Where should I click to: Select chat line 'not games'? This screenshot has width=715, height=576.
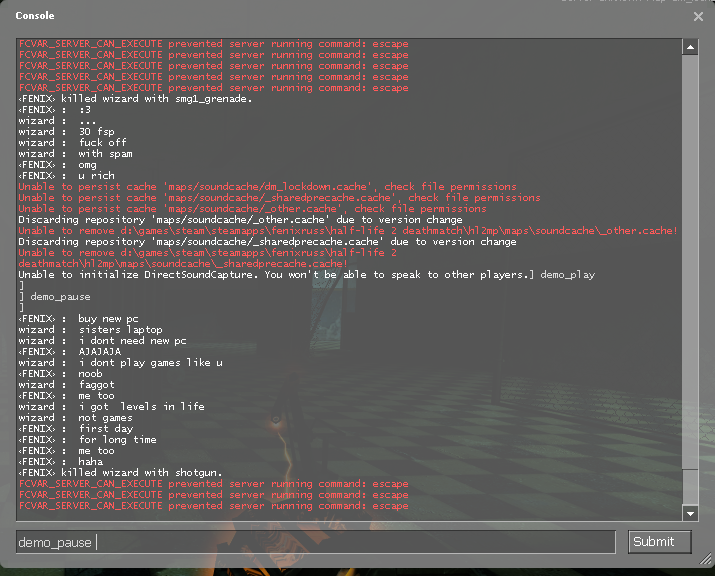(75, 418)
